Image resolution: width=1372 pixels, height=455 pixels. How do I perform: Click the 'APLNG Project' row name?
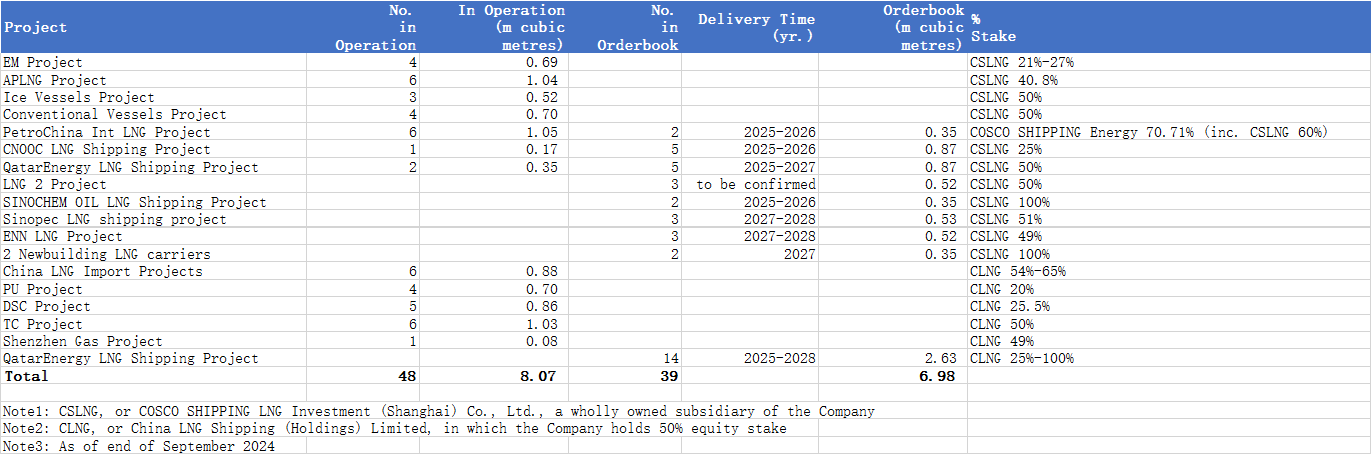[x=153, y=80]
